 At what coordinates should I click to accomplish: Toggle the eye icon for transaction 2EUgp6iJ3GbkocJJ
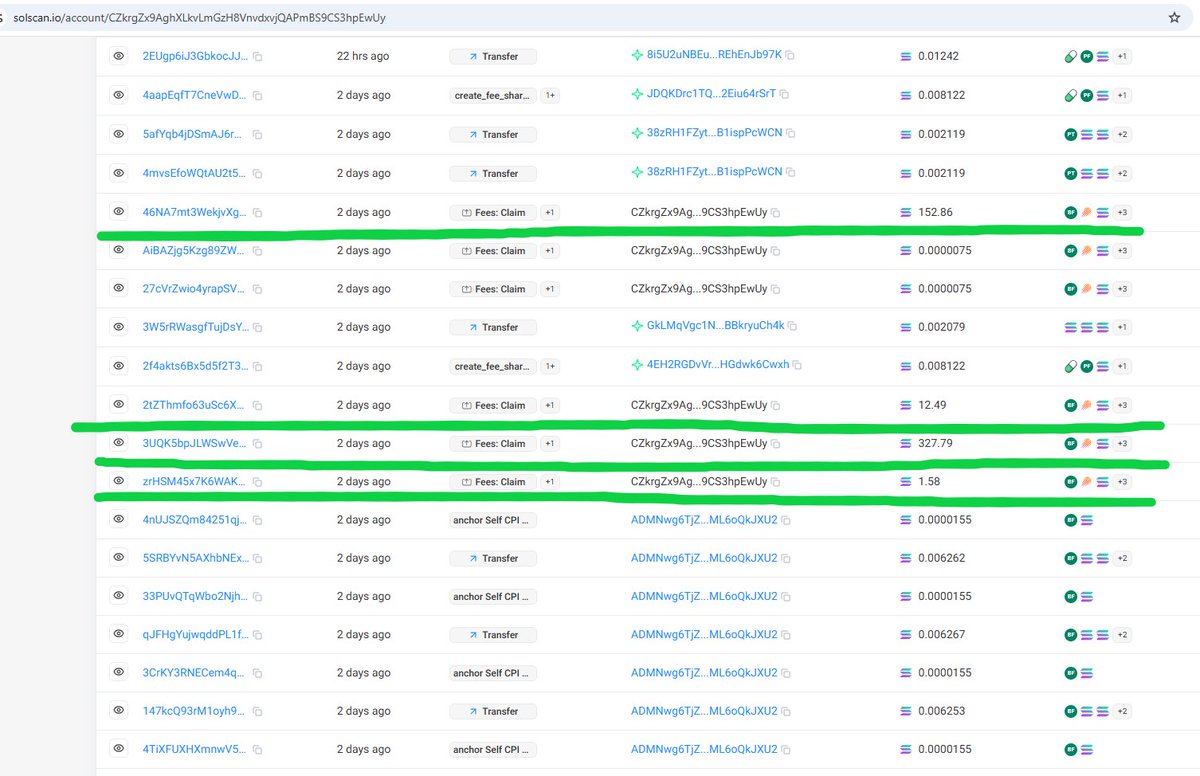(x=118, y=56)
